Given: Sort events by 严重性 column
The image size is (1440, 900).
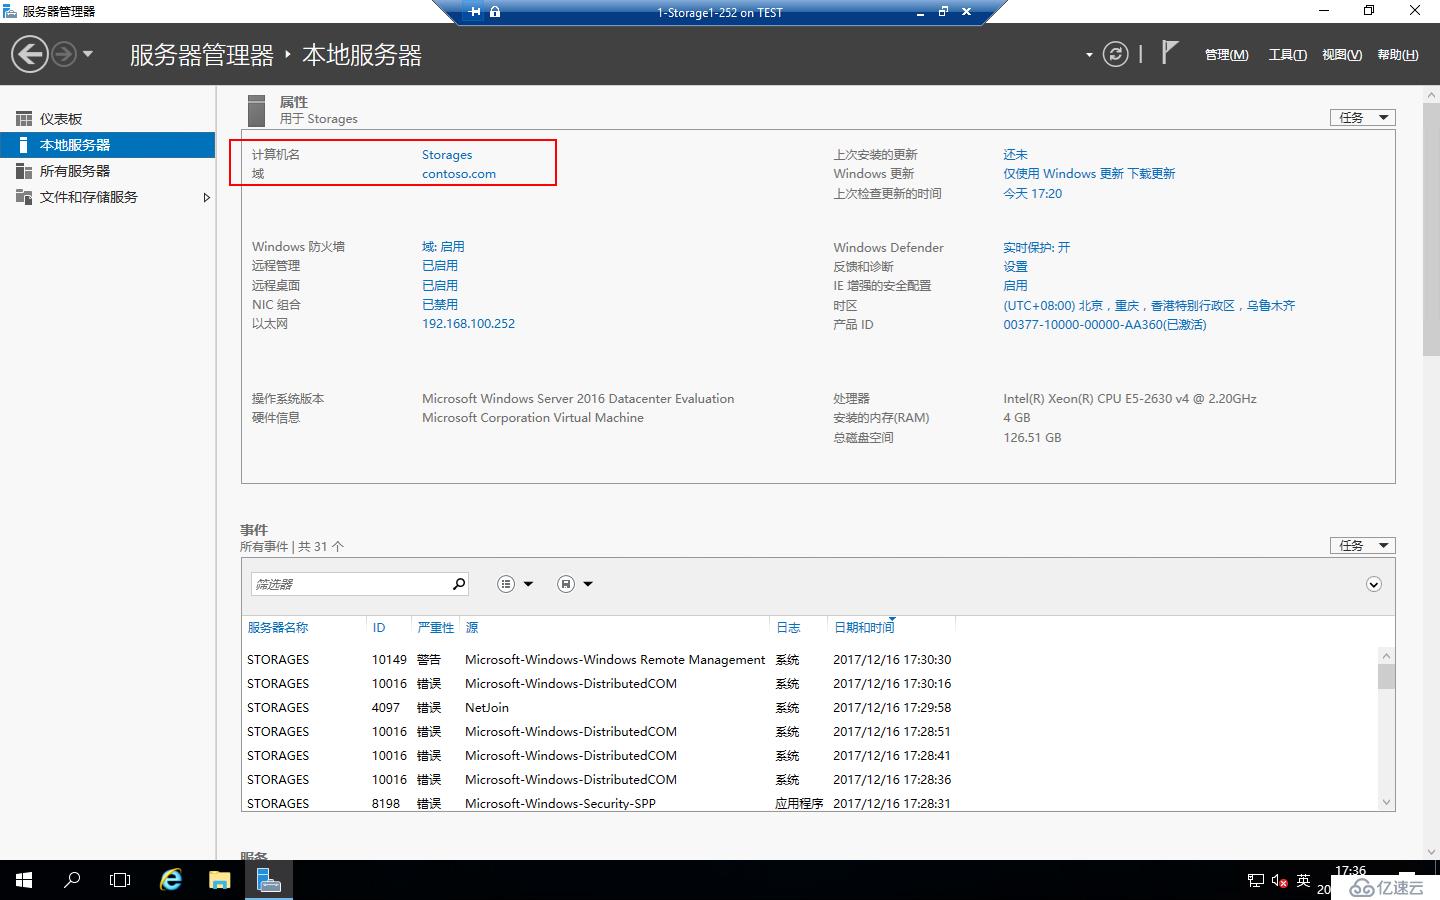Looking at the screenshot, I should pos(436,628).
